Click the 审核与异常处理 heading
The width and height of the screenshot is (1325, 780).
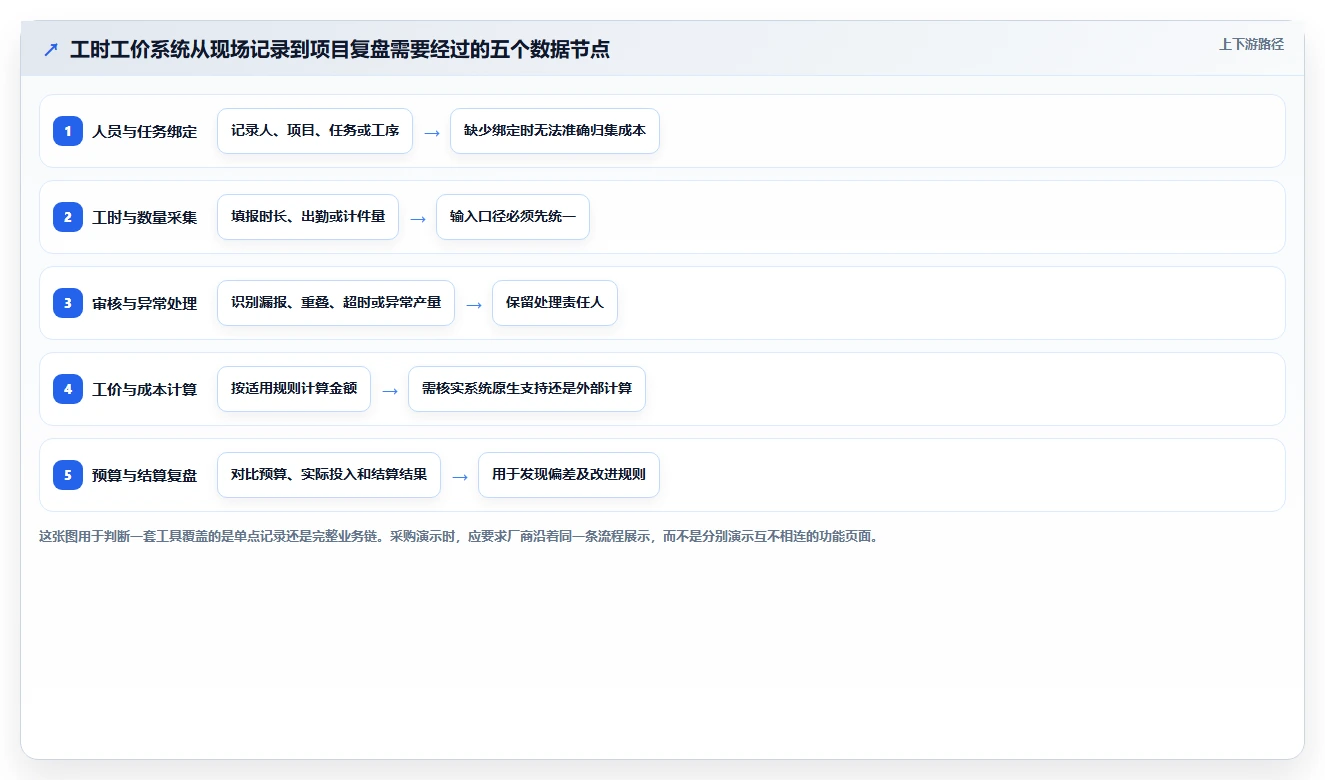click(x=145, y=303)
